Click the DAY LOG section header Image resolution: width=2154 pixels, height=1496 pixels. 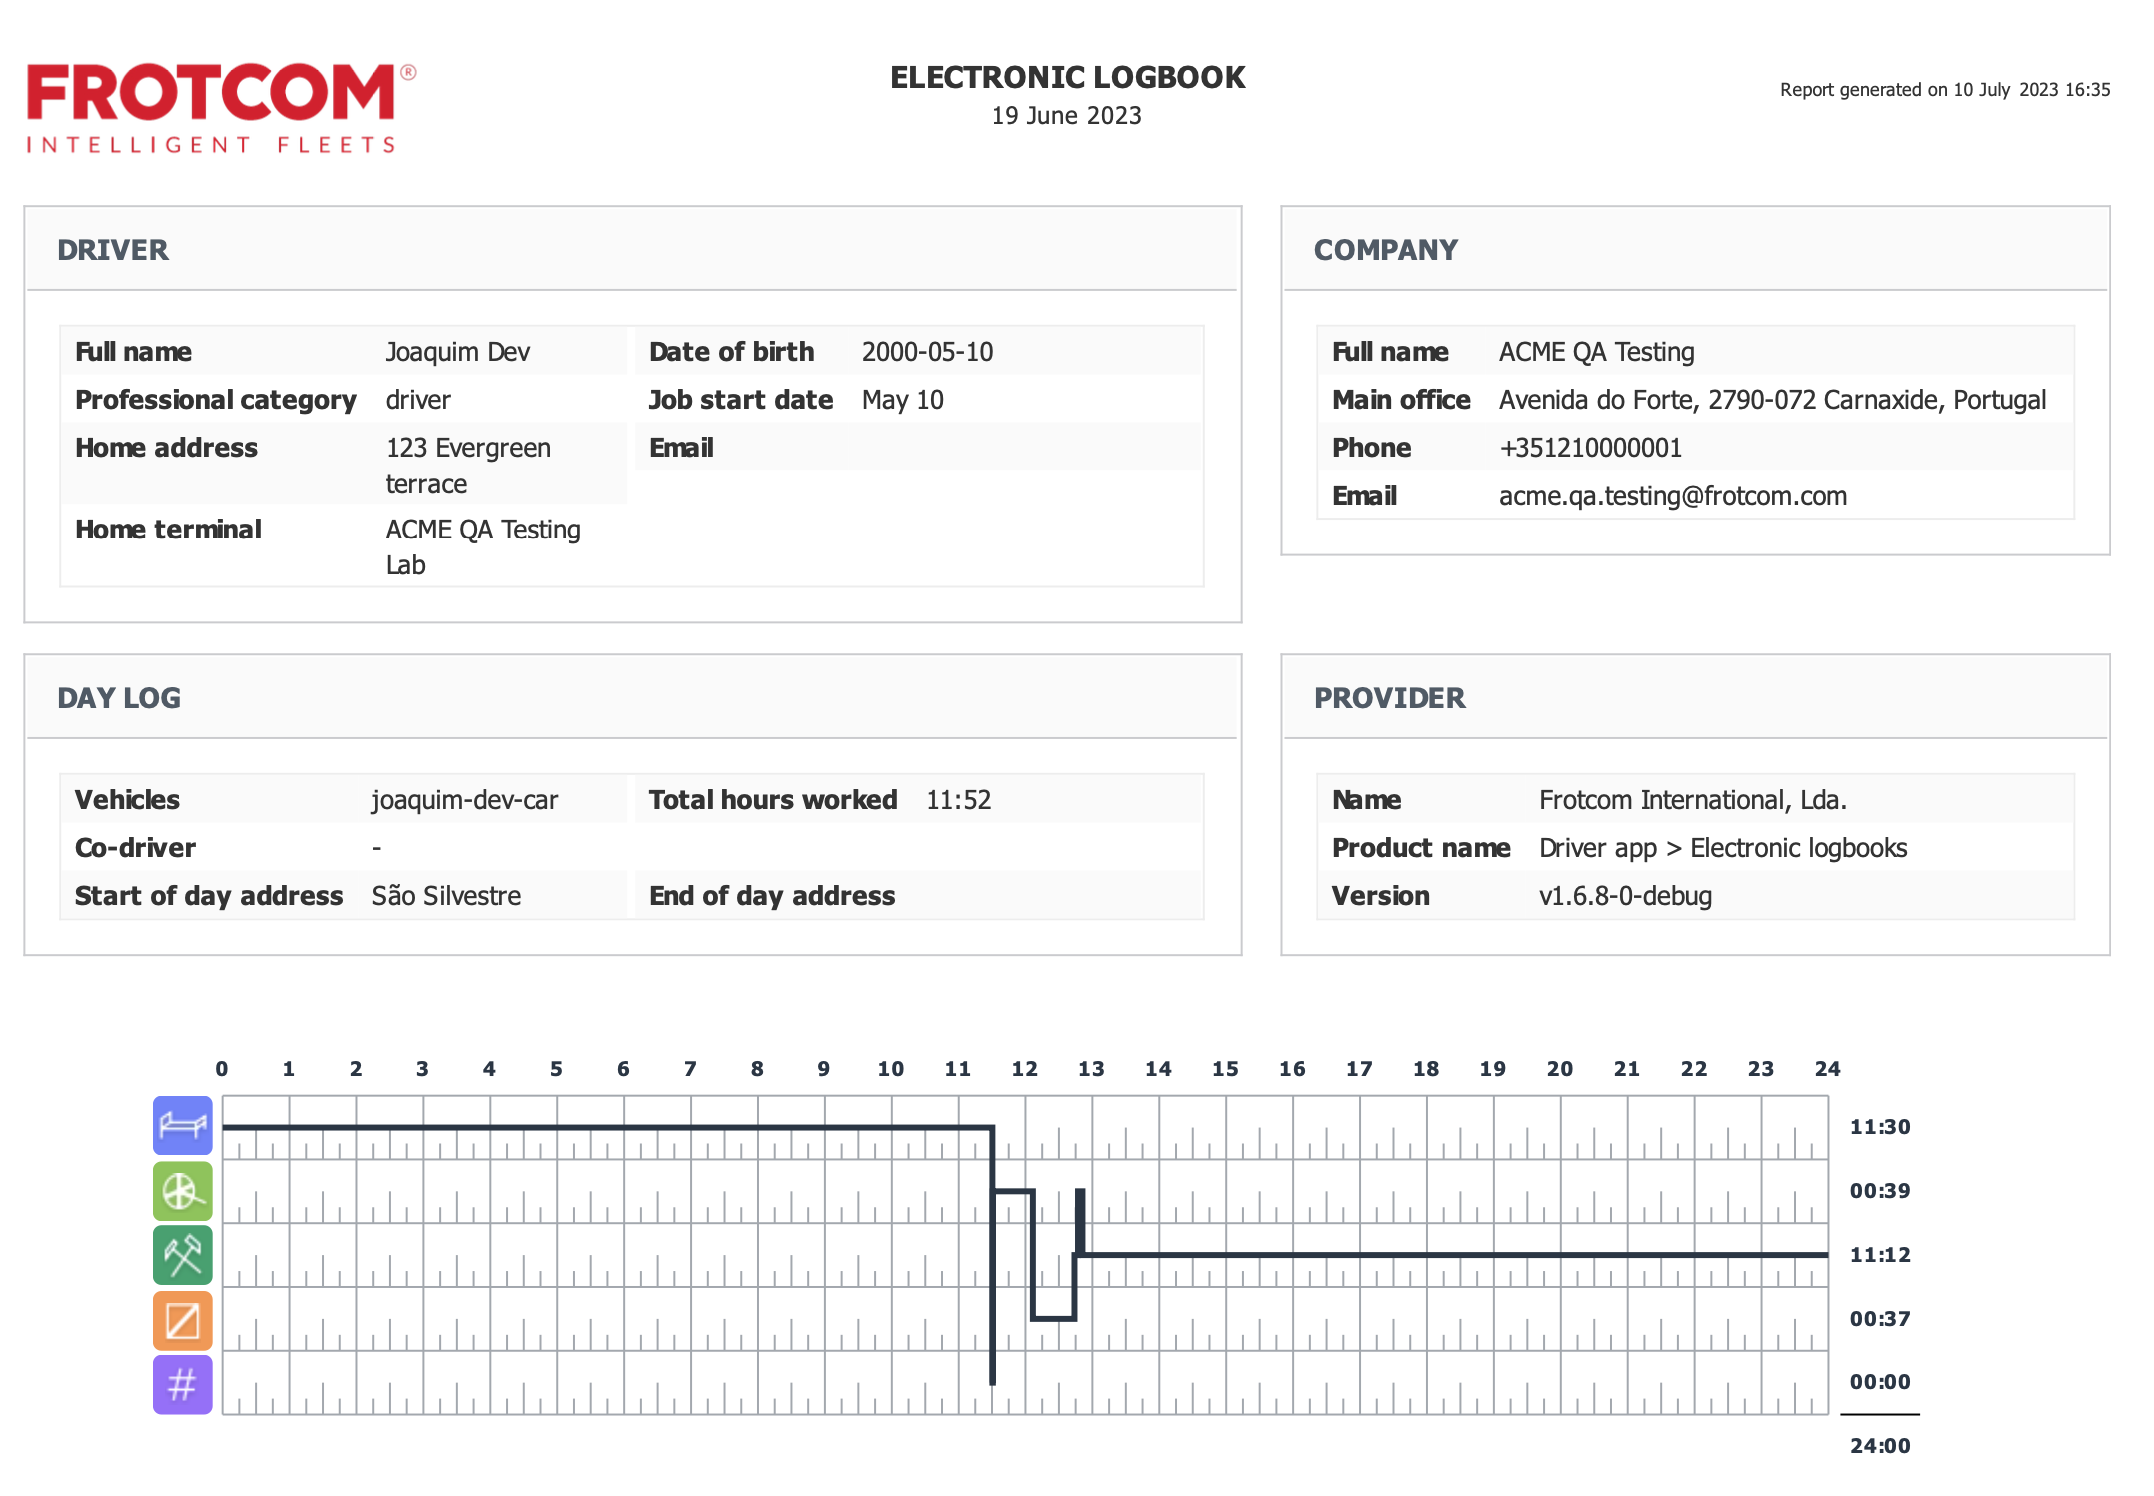click(x=119, y=698)
